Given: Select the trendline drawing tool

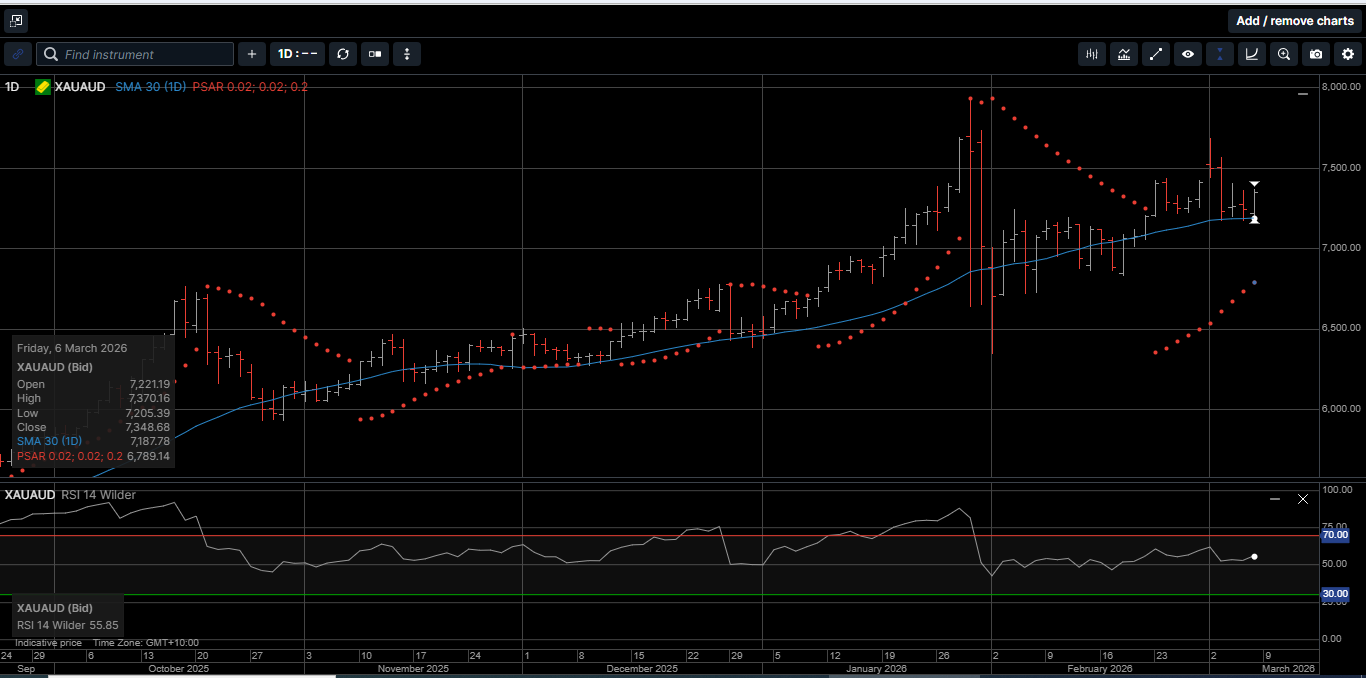Looking at the screenshot, I should (x=1156, y=54).
